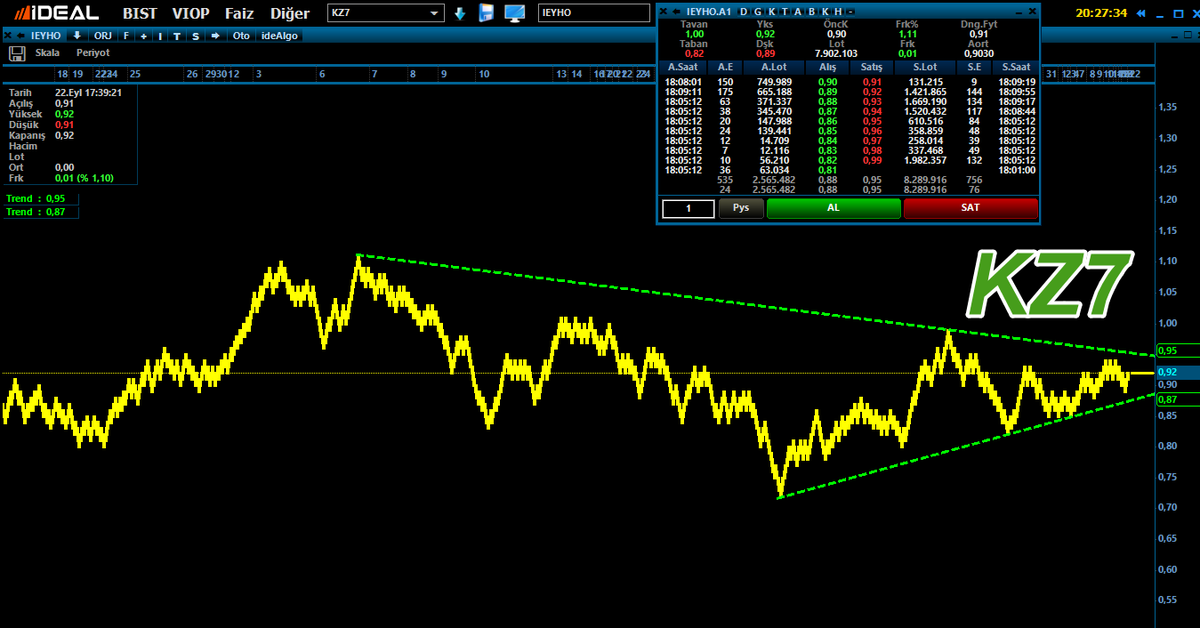The width and height of the screenshot is (1200, 628).
Task: Click the H button in order book header
Action: [838, 12]
